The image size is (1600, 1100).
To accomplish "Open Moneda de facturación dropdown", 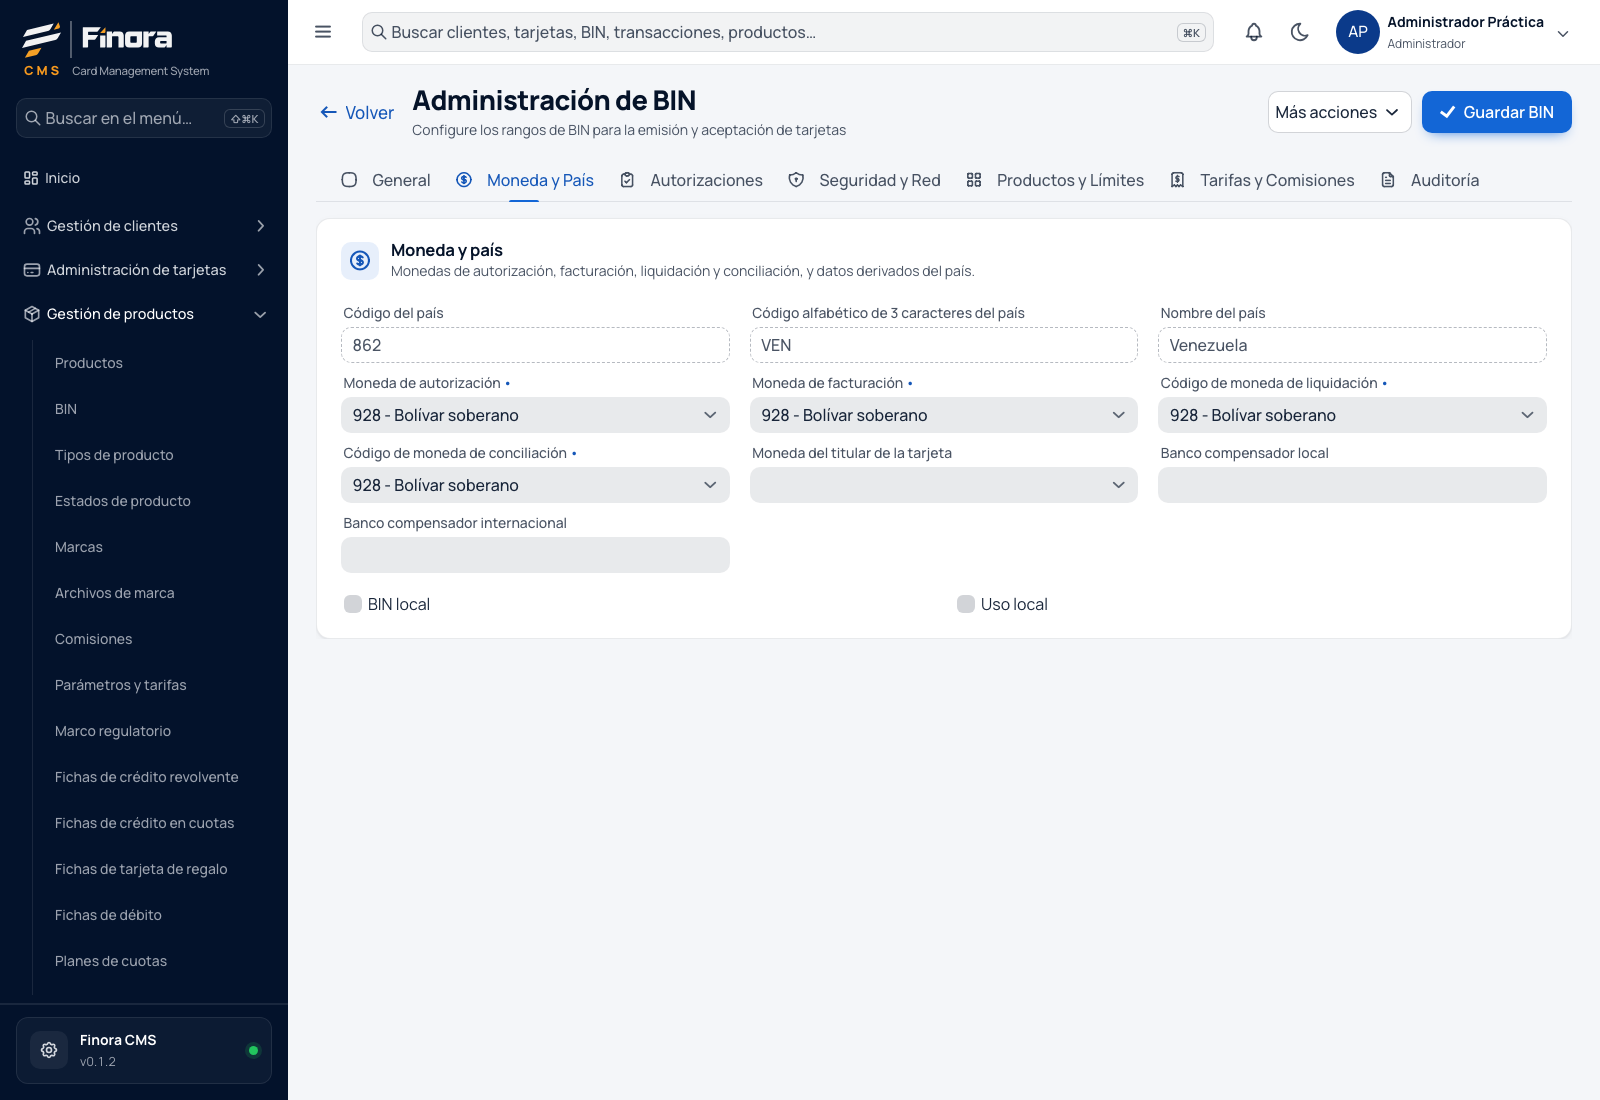I will click(944, 415).
